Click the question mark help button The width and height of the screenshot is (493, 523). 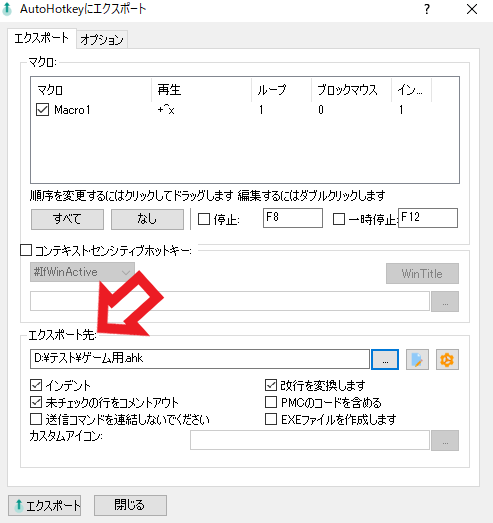(427, 9)
